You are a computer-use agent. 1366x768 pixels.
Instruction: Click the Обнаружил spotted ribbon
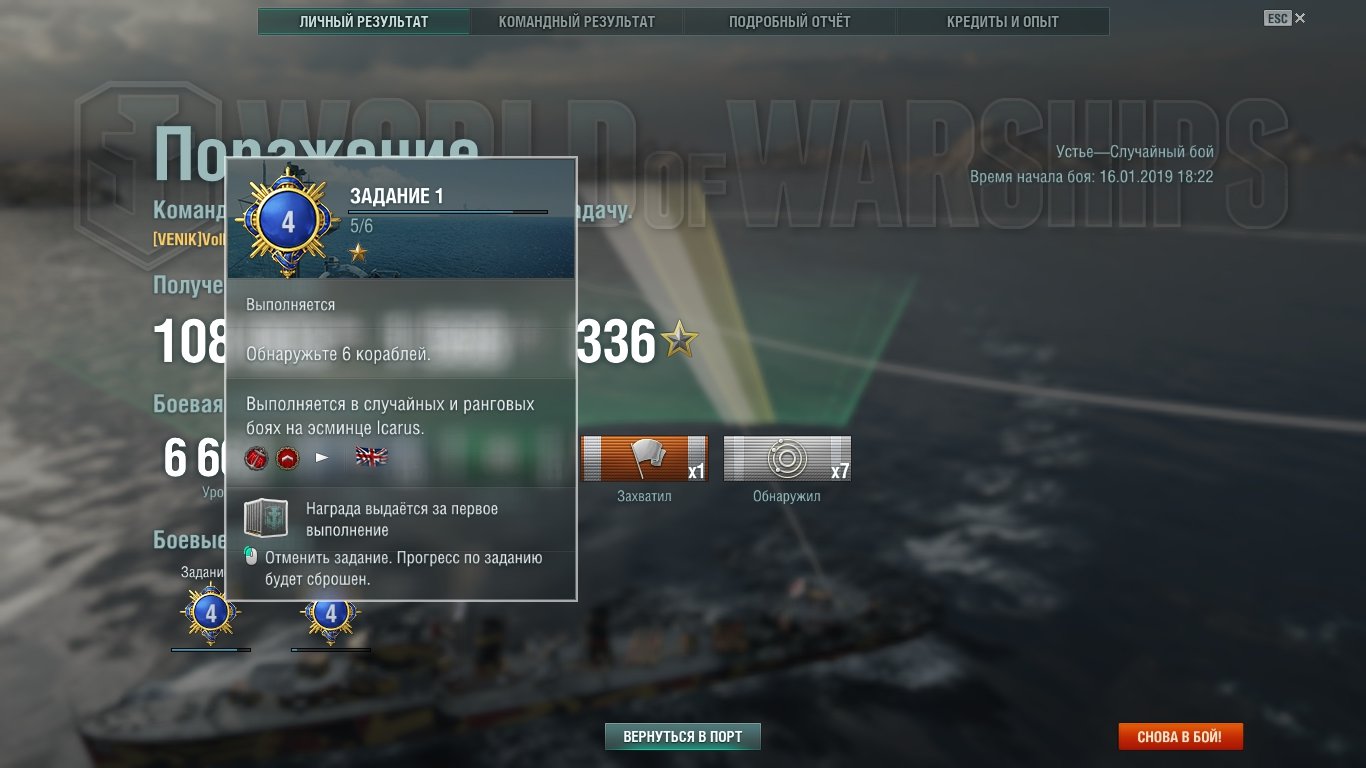point(788,459)
